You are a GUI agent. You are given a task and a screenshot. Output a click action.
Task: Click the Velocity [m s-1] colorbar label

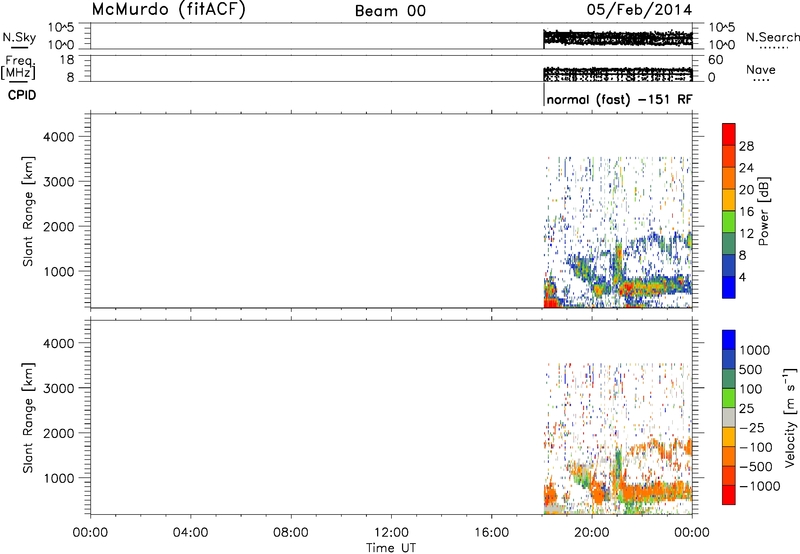[790, 417]
